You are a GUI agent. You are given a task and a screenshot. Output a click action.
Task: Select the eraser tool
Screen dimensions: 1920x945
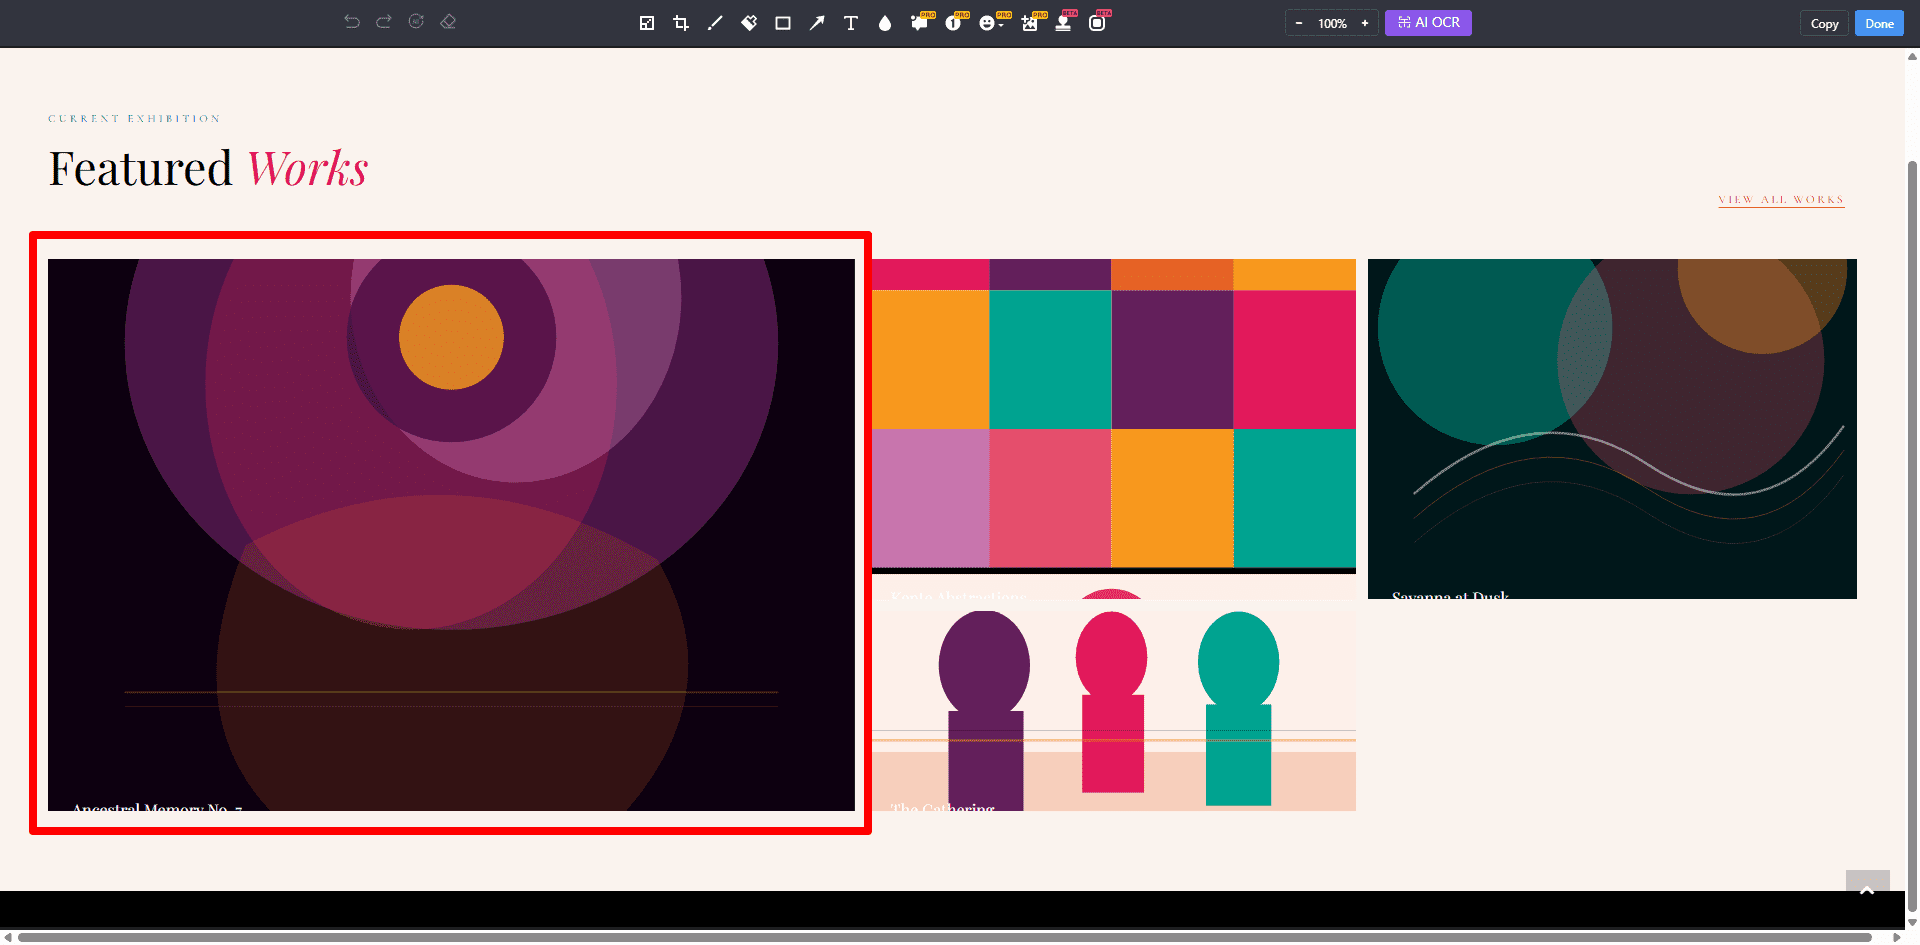click(x=448, y=22)
